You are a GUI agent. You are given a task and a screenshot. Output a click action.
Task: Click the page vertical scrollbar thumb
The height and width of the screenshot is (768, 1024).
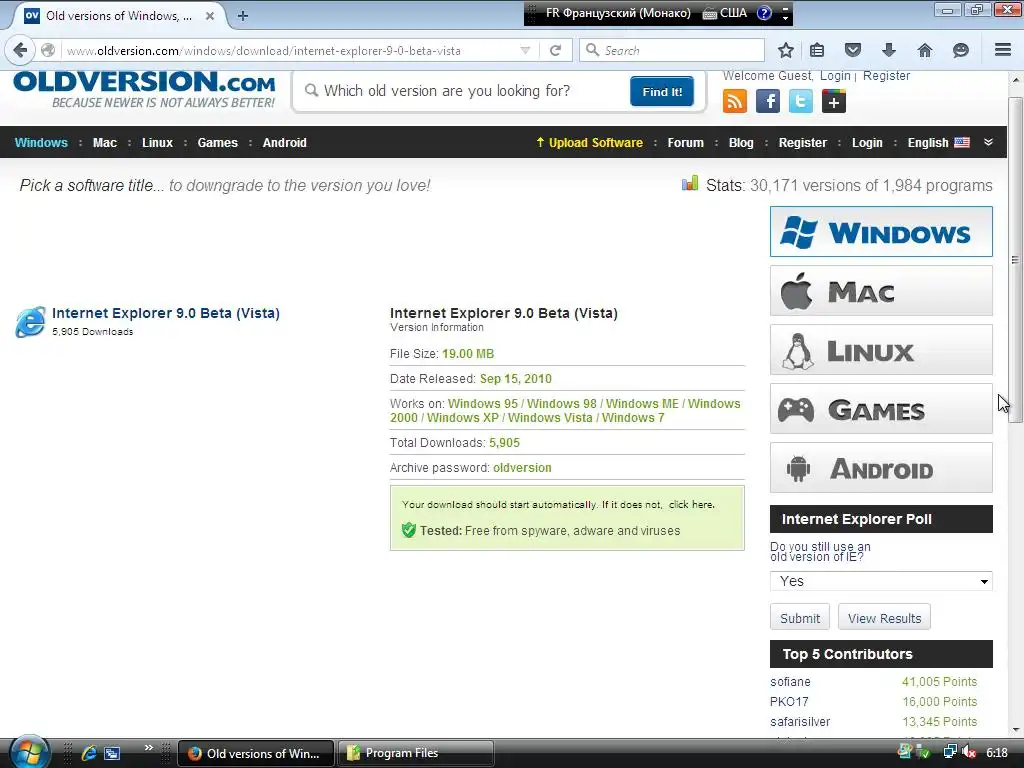(1015, 260)
